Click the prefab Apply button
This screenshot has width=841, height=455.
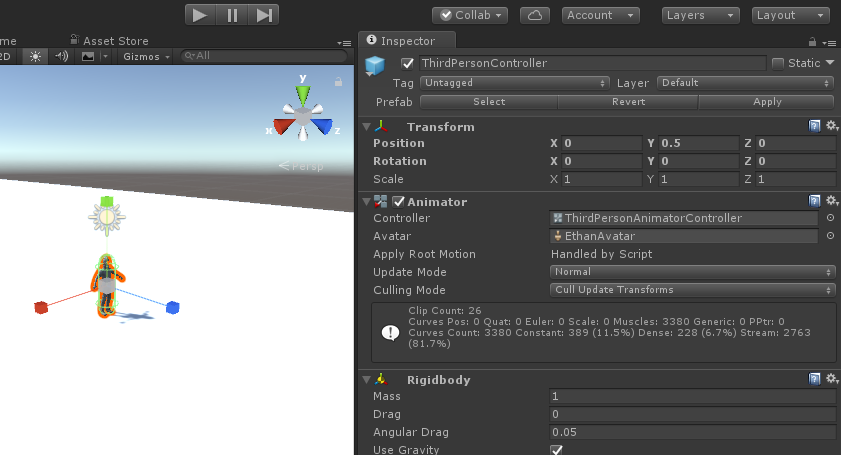(x=767, y=101)
